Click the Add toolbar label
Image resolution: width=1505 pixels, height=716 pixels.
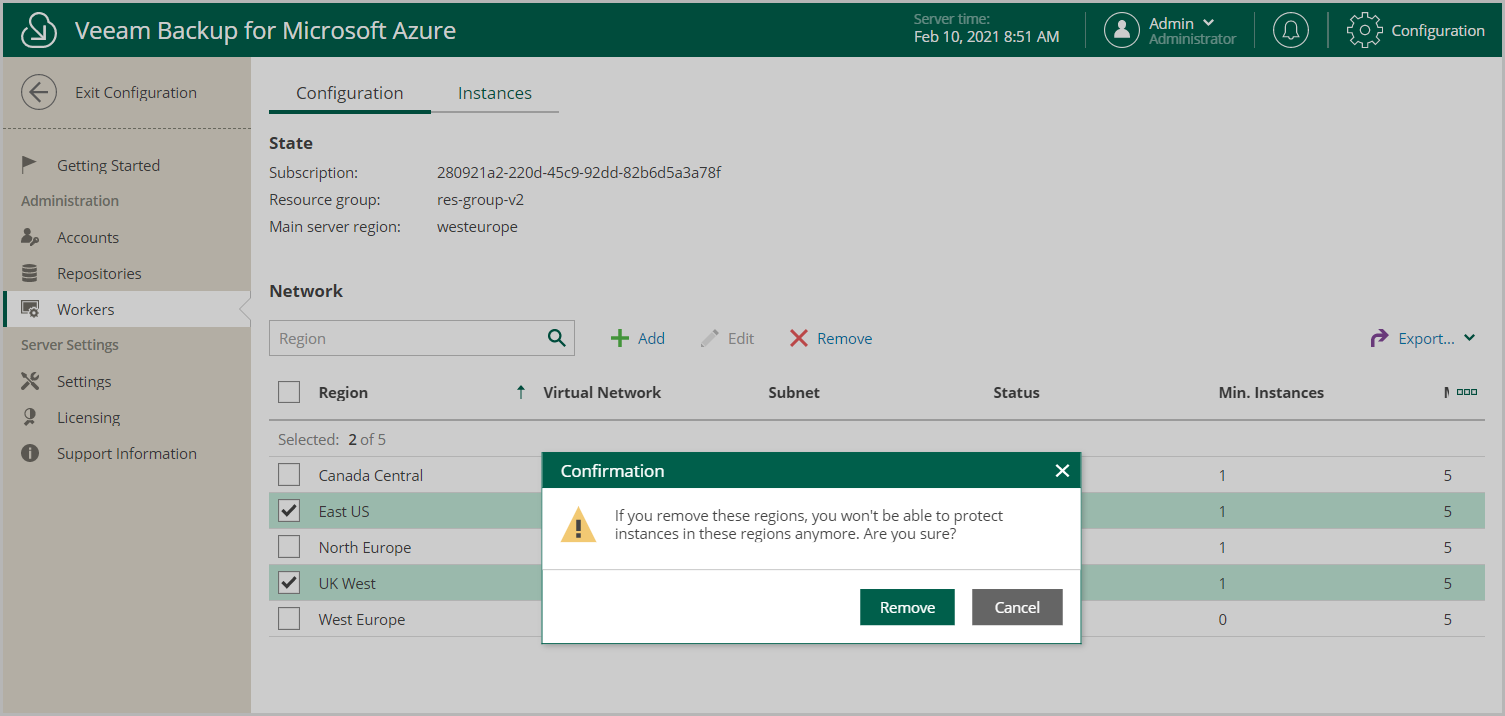pyautogui.click(x=651, y=338)
